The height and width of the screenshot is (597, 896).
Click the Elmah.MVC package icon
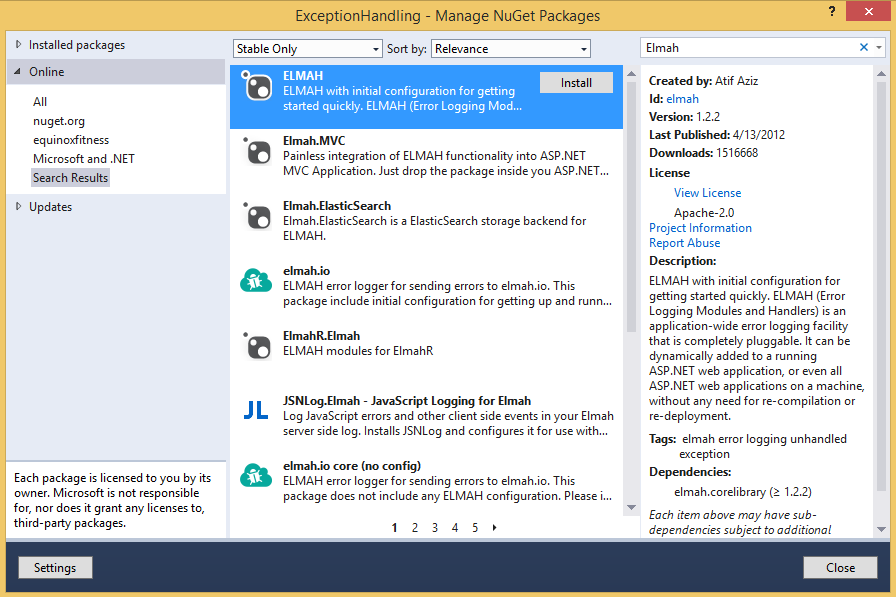point(257,151)
